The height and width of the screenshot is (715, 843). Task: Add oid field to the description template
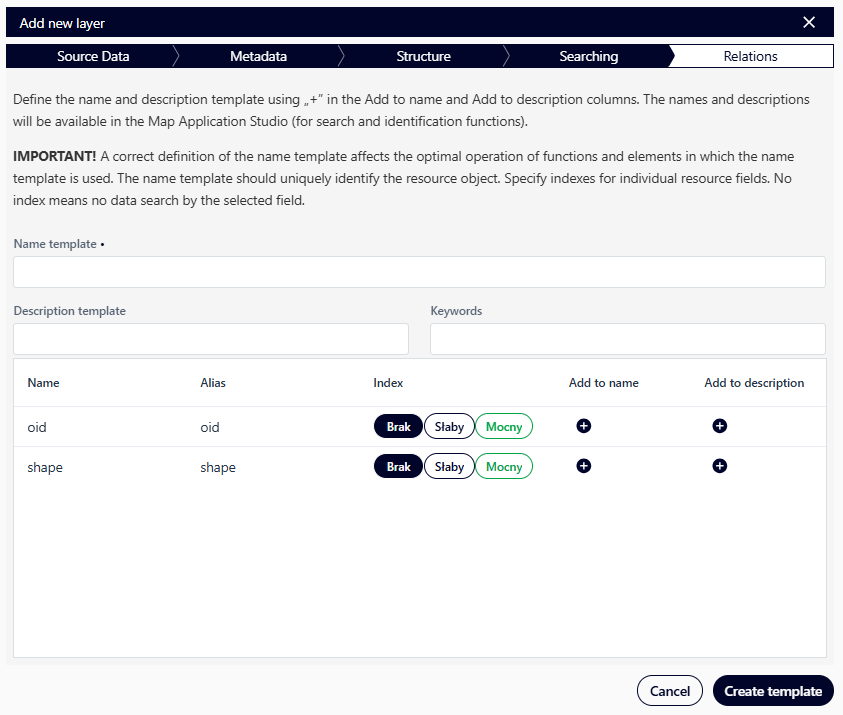[x=719, y=426]
